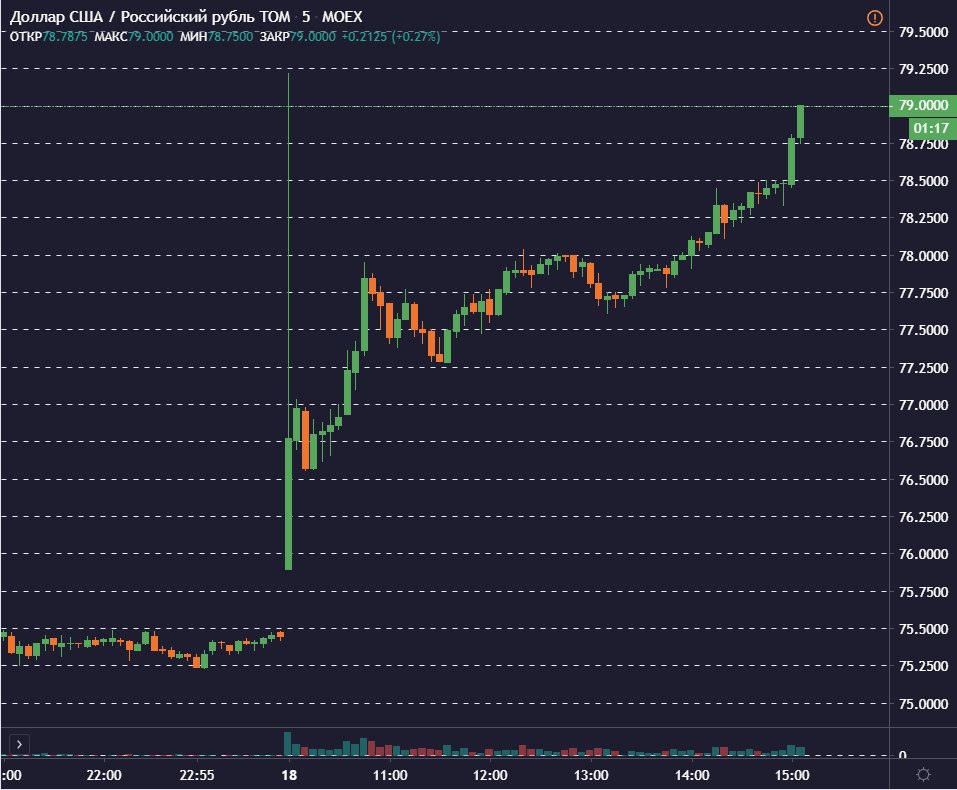This screenshot has width=957, height=790.
Task: Expand the collapsed panel chevron button
Action: (20, 744)
